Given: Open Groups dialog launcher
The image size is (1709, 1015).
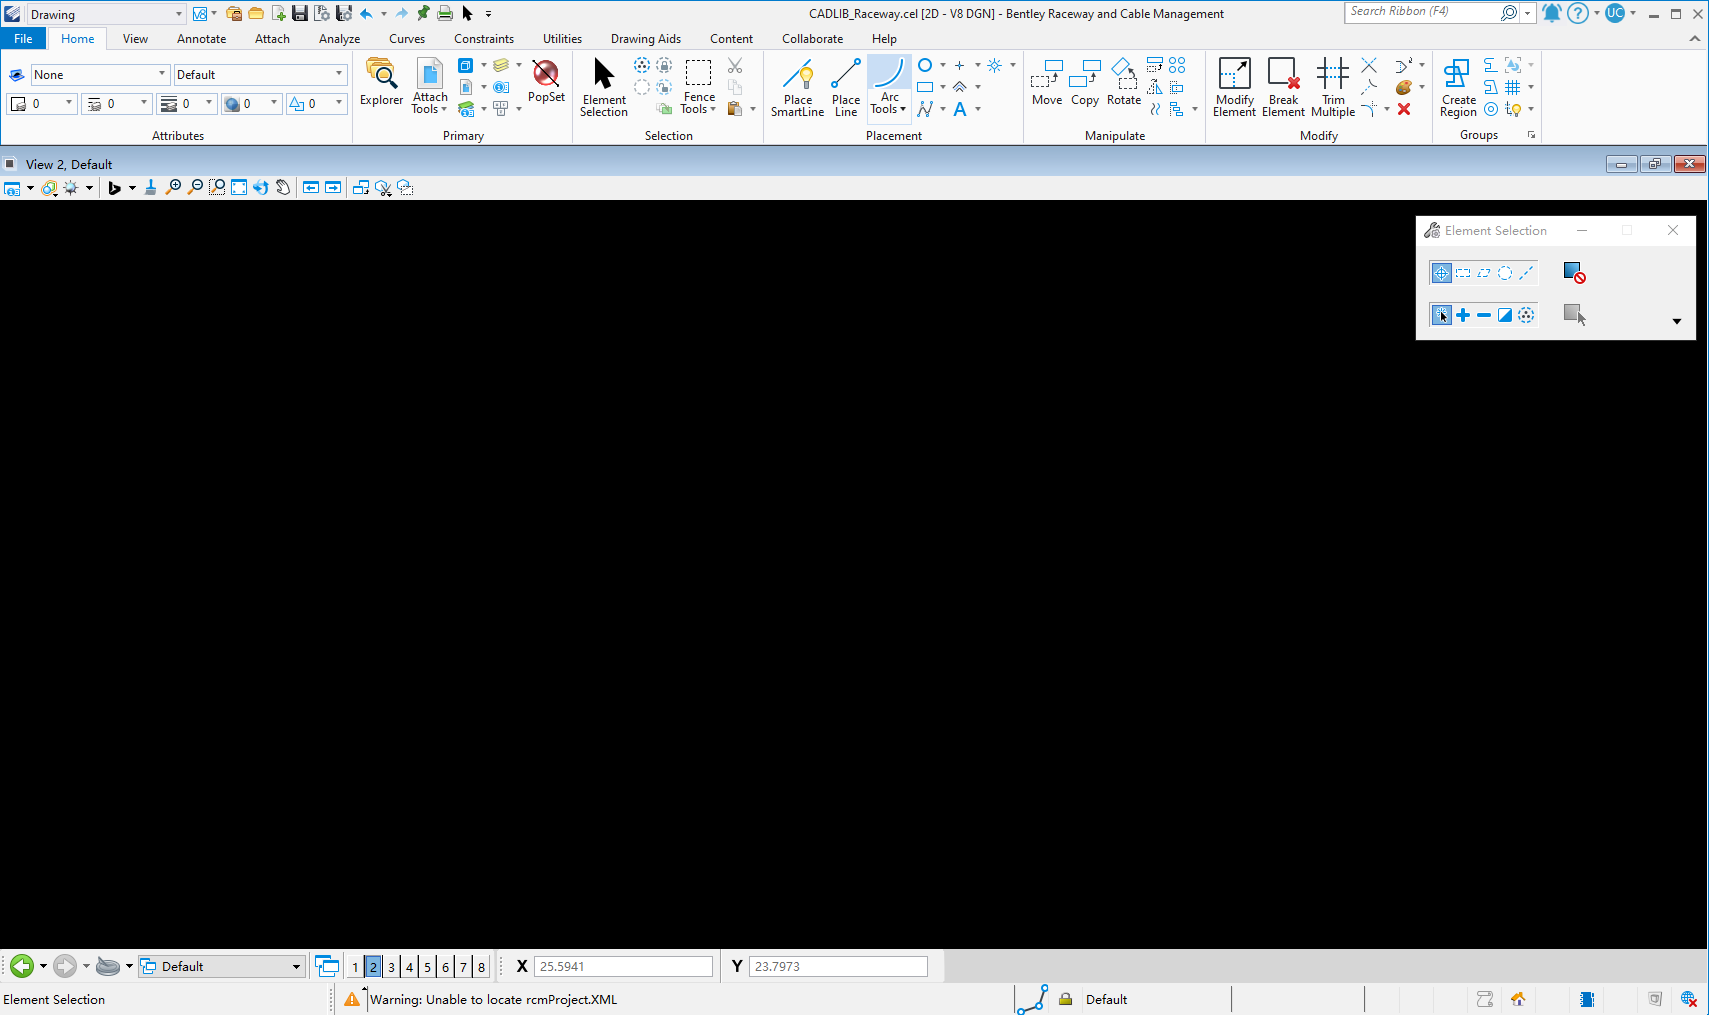Looking at the screenshot, I should [1531, 135].
